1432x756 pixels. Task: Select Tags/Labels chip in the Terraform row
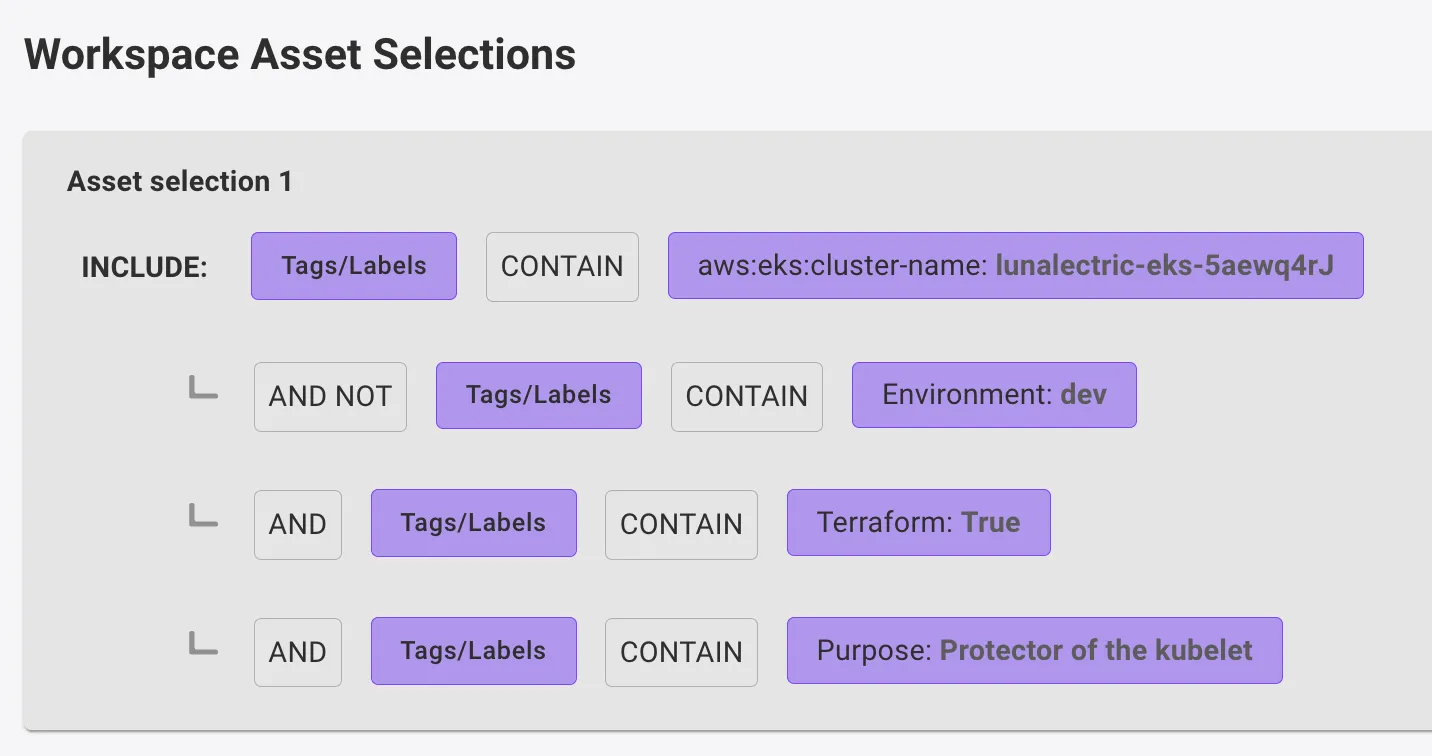(473, 523)
